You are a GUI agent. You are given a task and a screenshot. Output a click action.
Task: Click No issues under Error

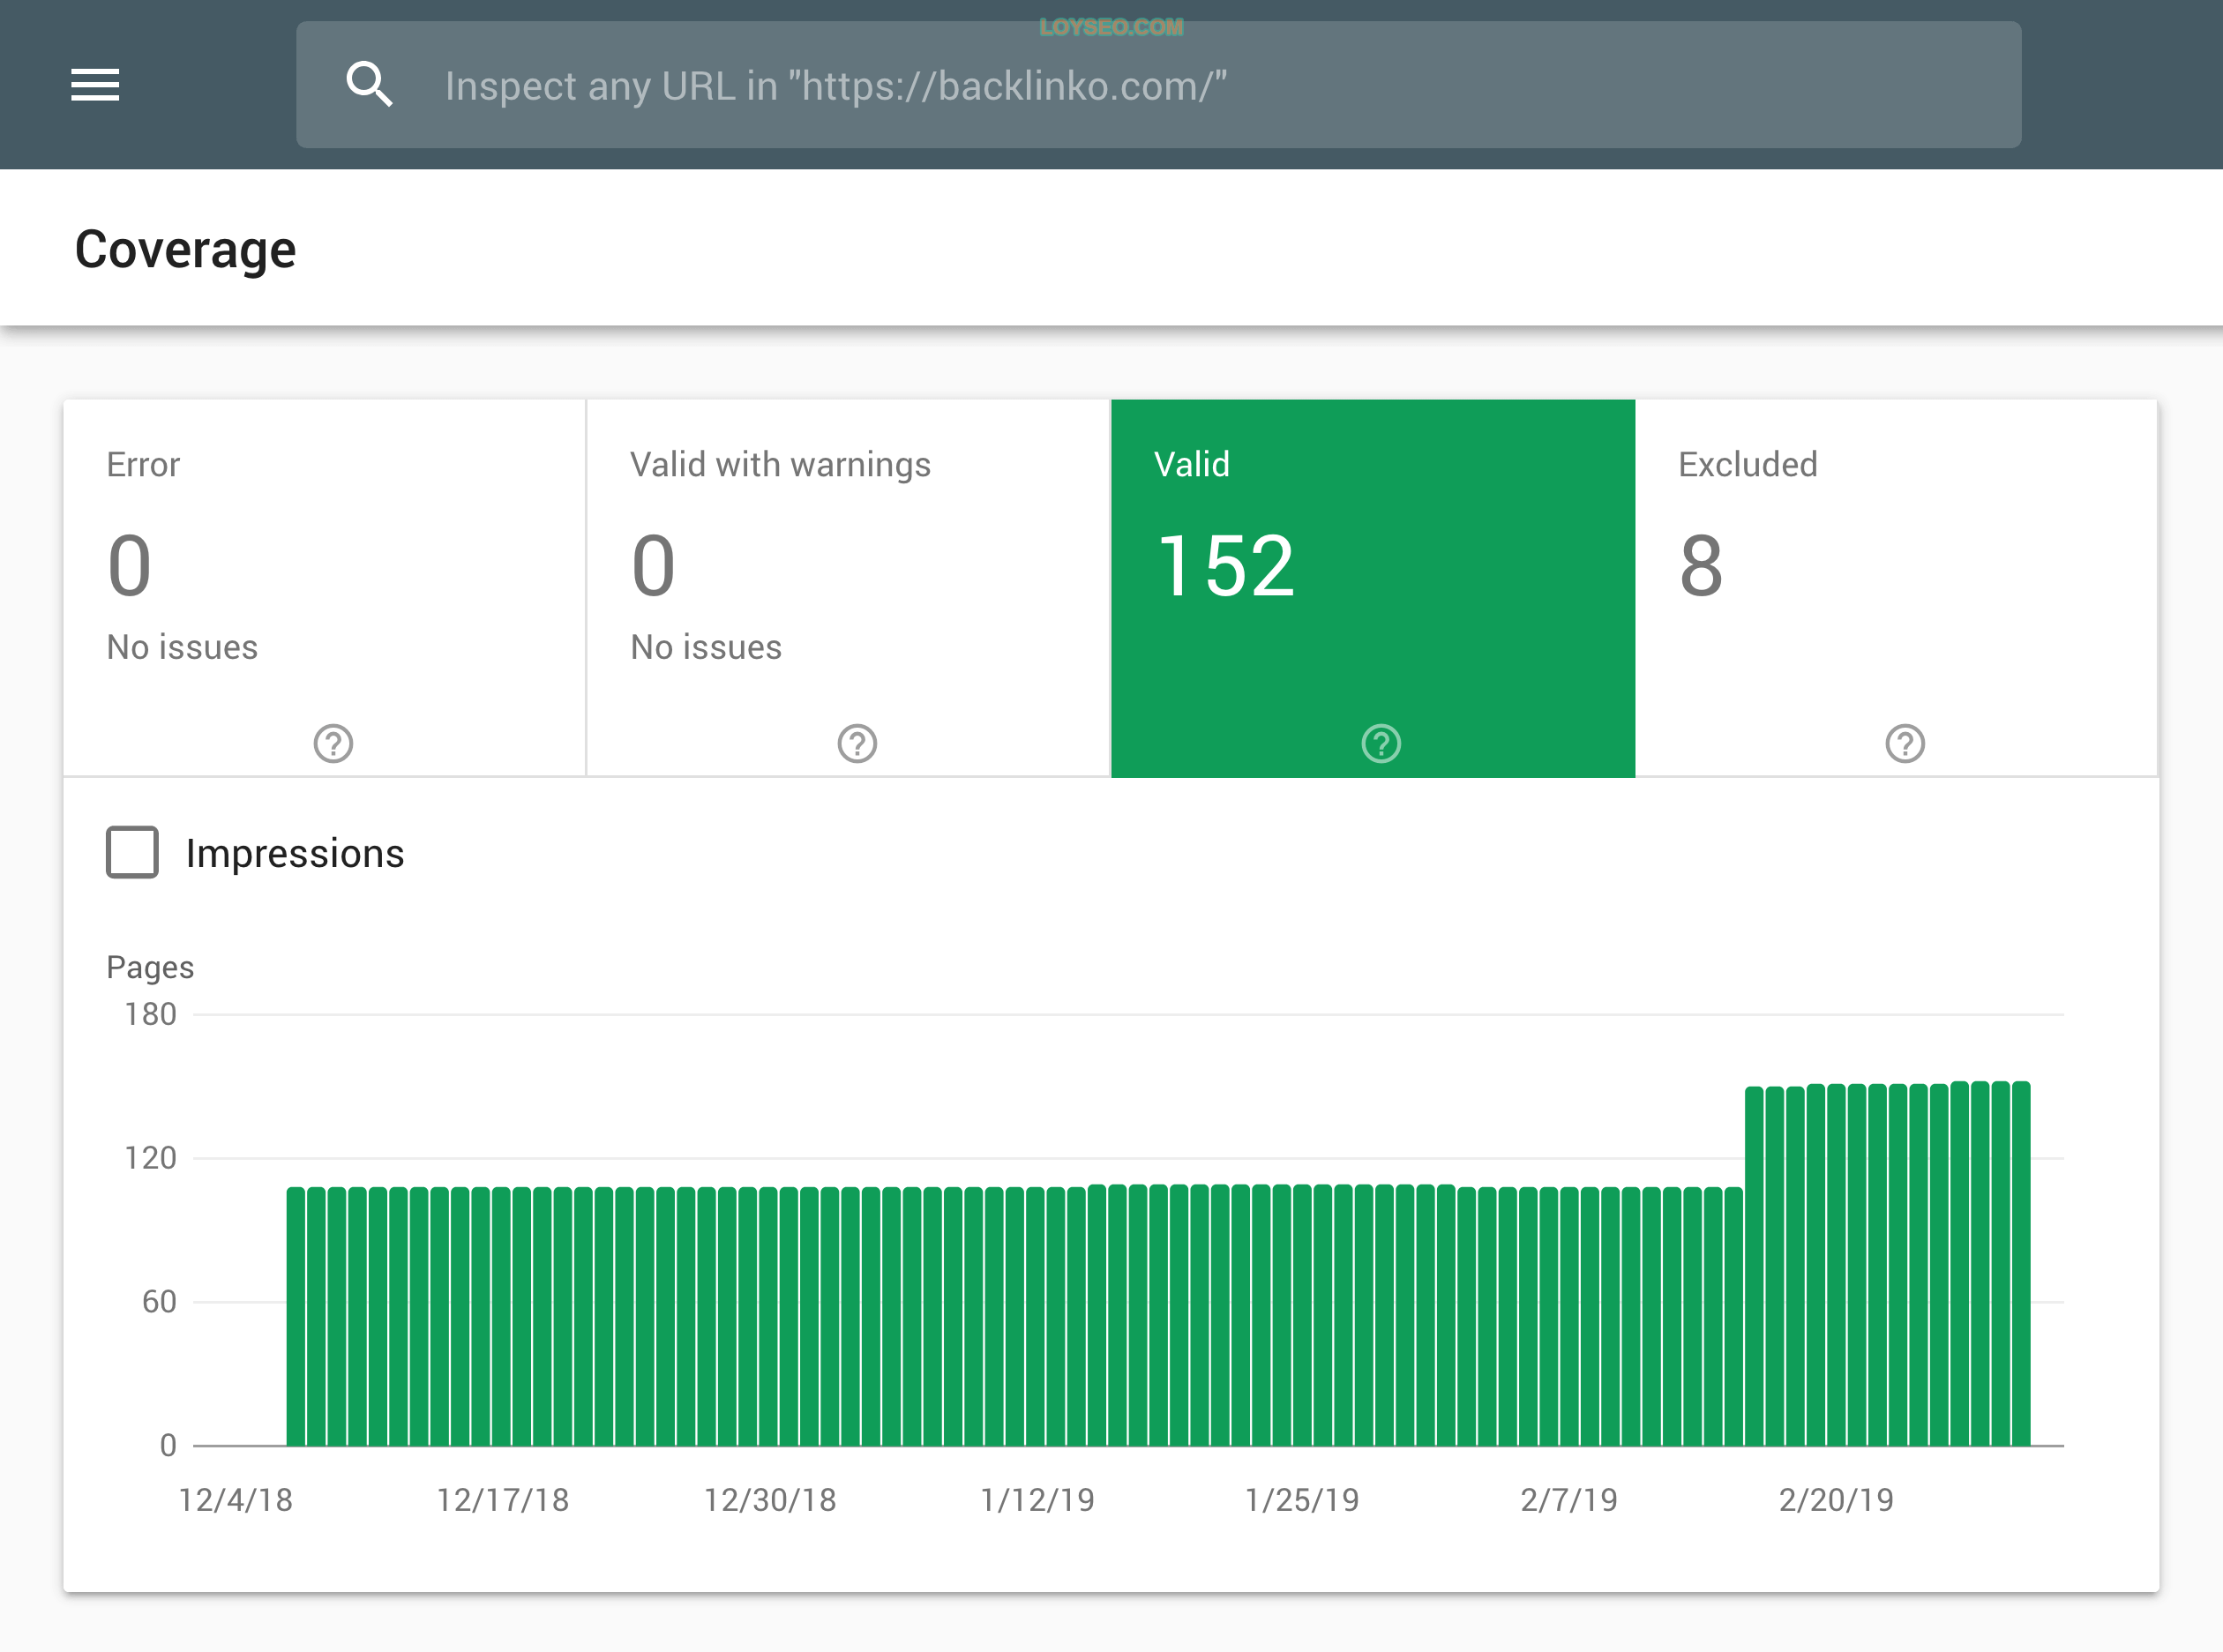pos(182,648)
